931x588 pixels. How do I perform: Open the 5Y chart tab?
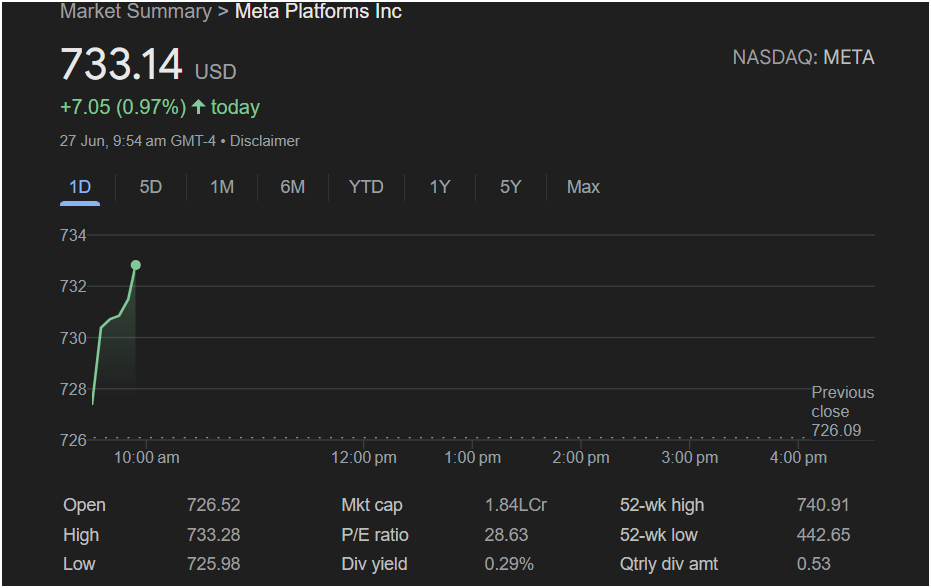click(511, 187)
